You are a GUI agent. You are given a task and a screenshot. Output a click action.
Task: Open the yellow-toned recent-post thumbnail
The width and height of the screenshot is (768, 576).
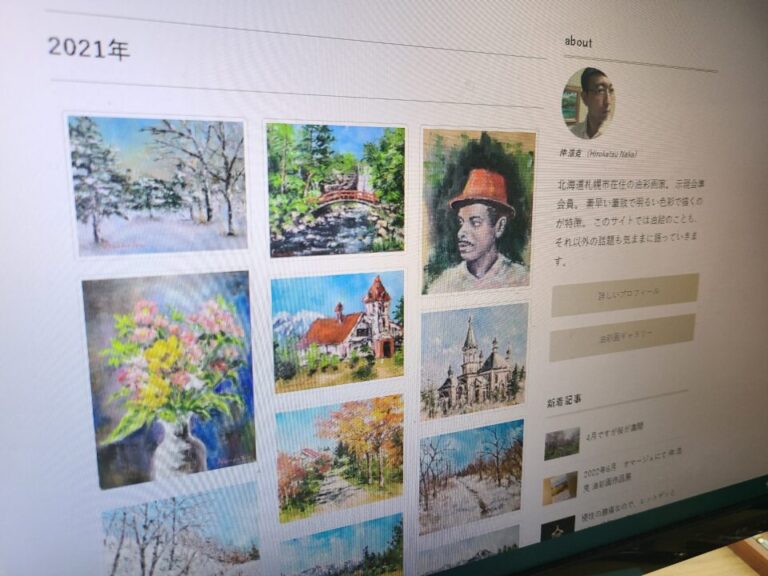559,488
